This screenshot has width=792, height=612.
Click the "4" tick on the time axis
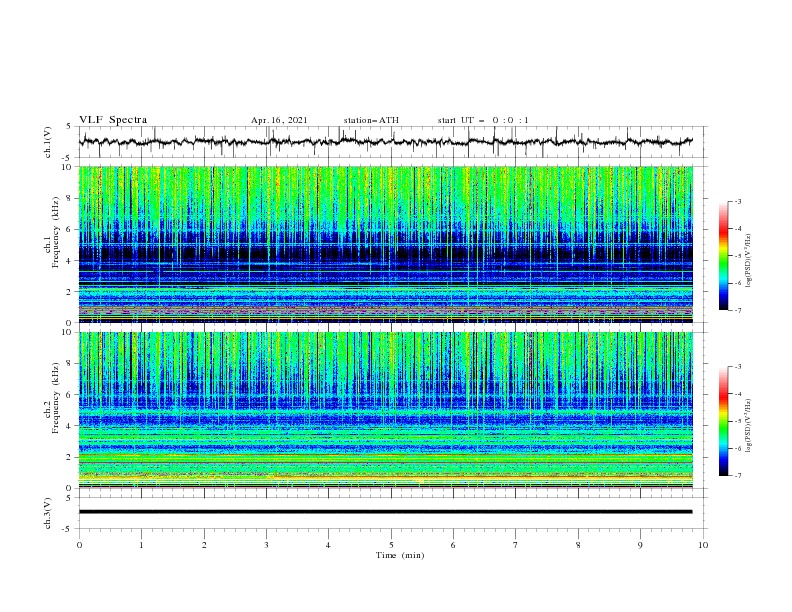coord(328,545)
